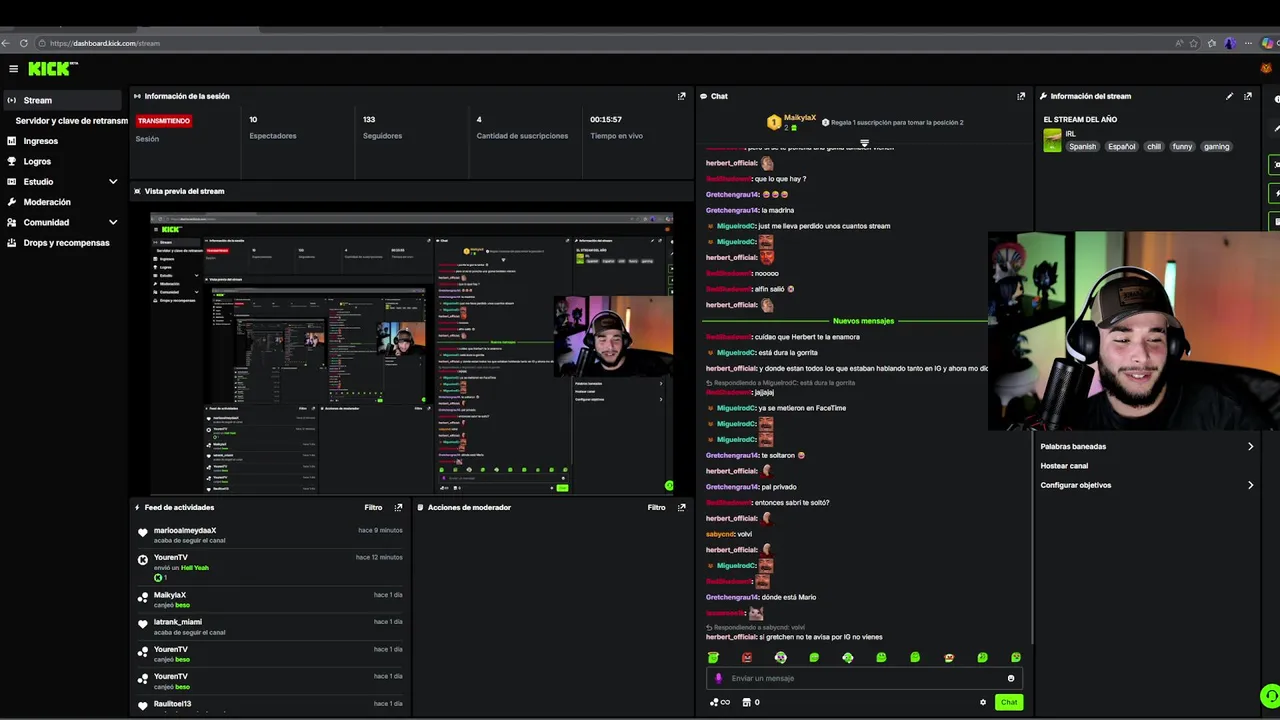Open the browser settings three-dots menu
Screen dimensions: 1280x720
click(x=1249, y=43)
